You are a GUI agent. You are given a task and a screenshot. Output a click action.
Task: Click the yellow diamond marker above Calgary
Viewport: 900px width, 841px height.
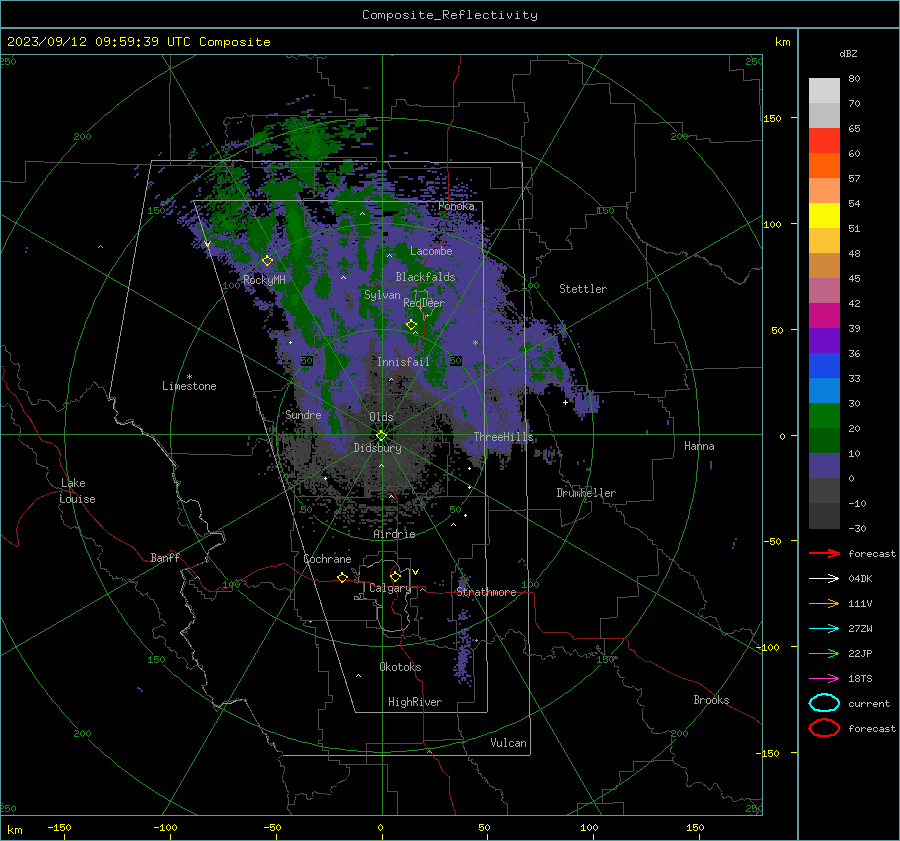395,576
